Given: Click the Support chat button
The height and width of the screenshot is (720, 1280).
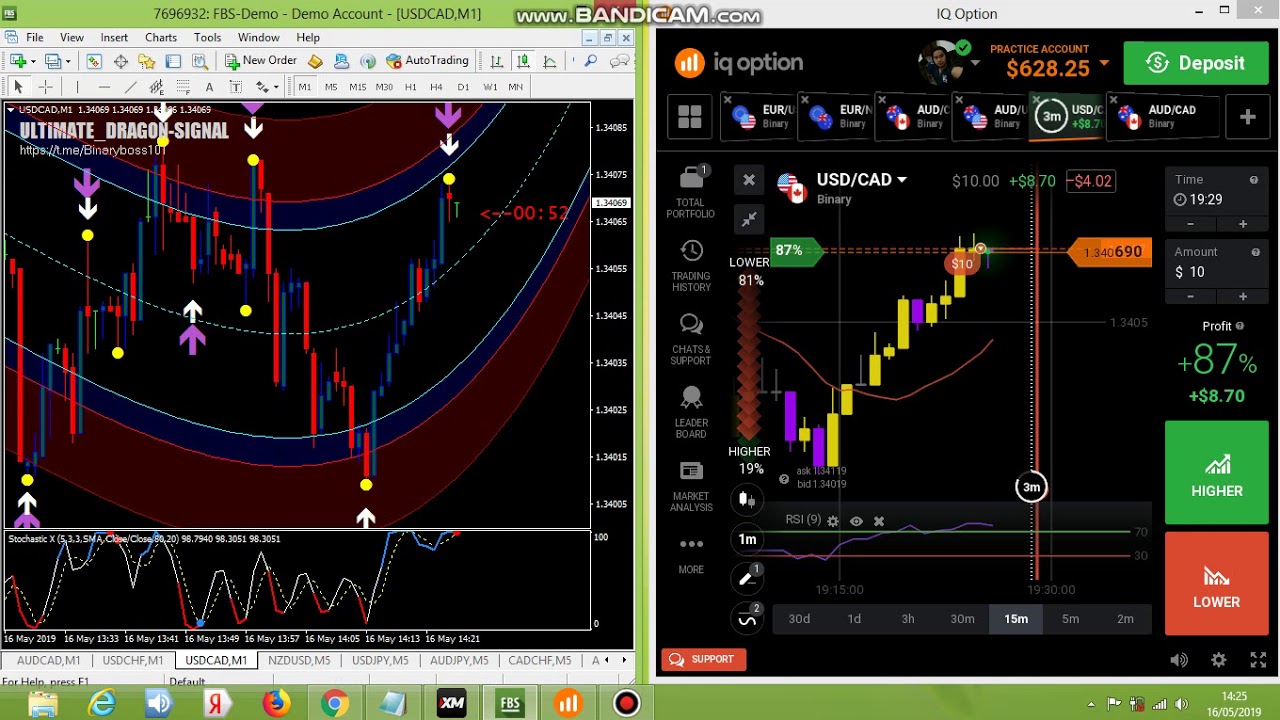Looking at the screenshot, I should pyautogui.click(x=703, y=660).
